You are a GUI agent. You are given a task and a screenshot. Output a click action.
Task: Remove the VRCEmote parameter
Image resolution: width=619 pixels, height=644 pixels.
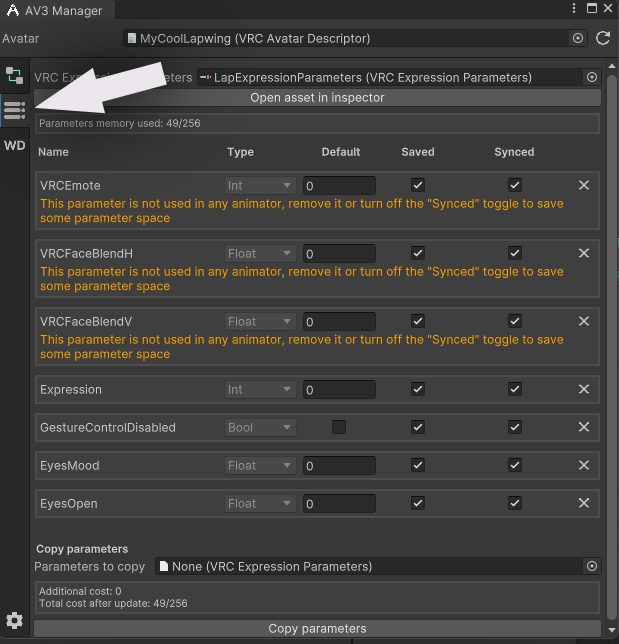[x=584, y=185]
